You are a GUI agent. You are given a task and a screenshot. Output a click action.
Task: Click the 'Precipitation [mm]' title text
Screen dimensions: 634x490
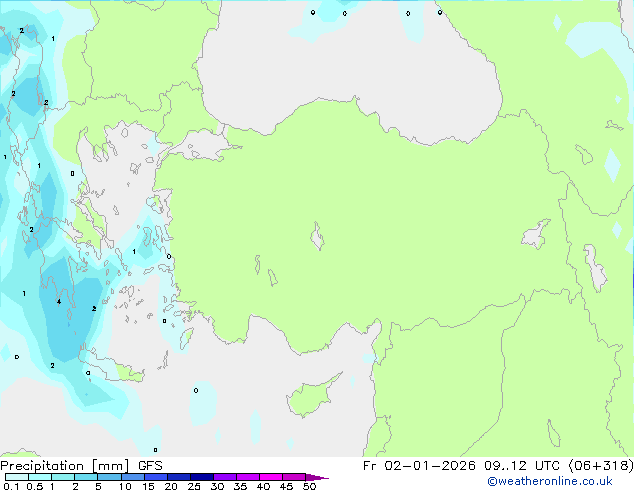click(64, 466)
